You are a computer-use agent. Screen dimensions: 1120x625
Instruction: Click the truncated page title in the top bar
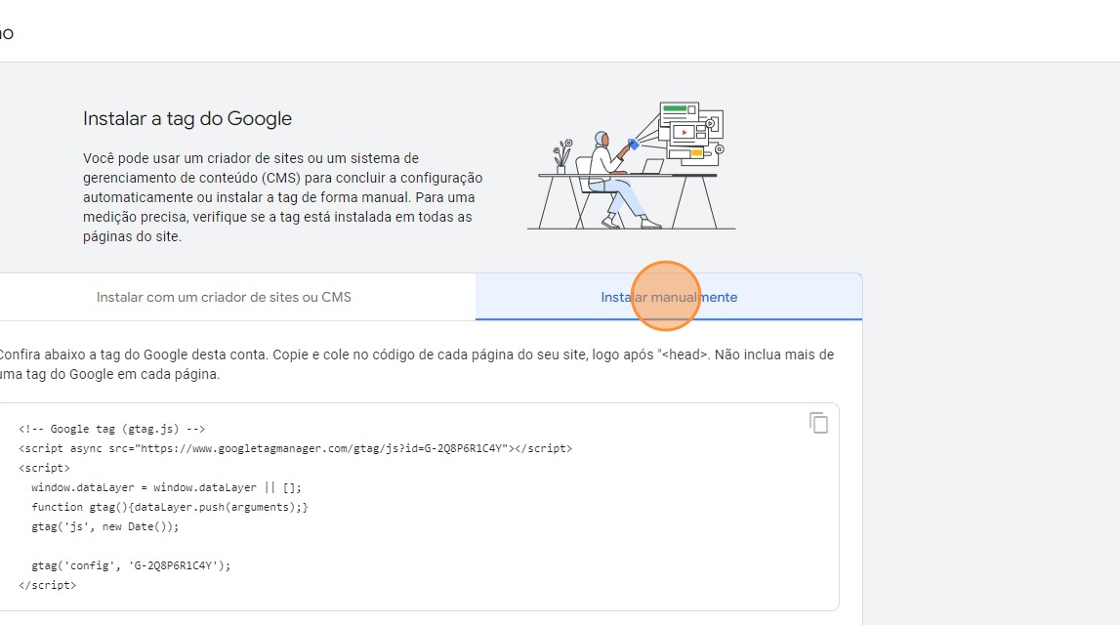click(x=6, y=33)
